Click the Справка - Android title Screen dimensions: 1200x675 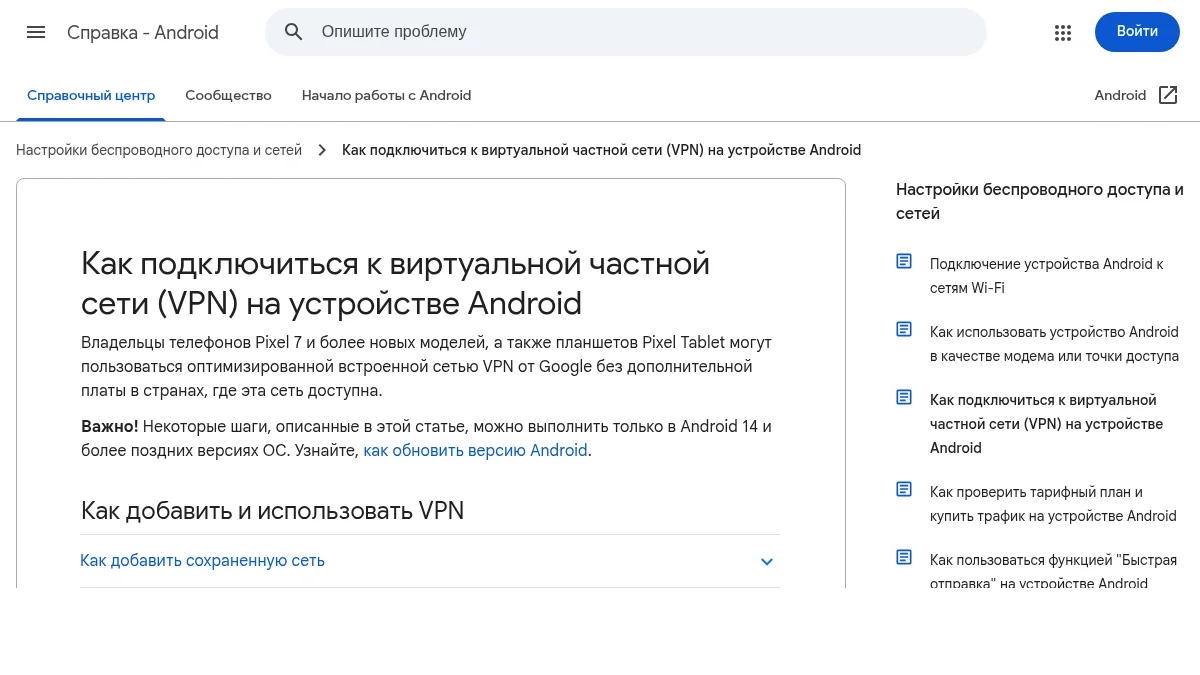pos(143,32)
